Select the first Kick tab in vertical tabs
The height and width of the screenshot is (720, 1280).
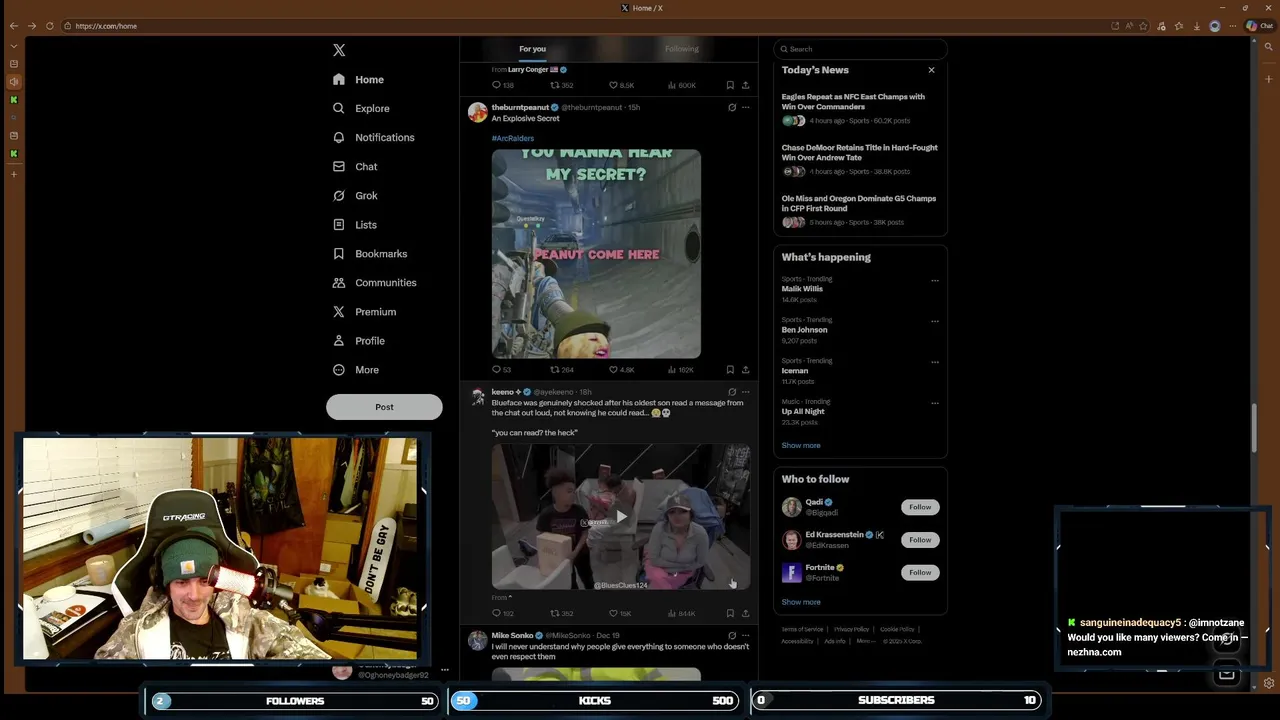click(x=13, y=100)
